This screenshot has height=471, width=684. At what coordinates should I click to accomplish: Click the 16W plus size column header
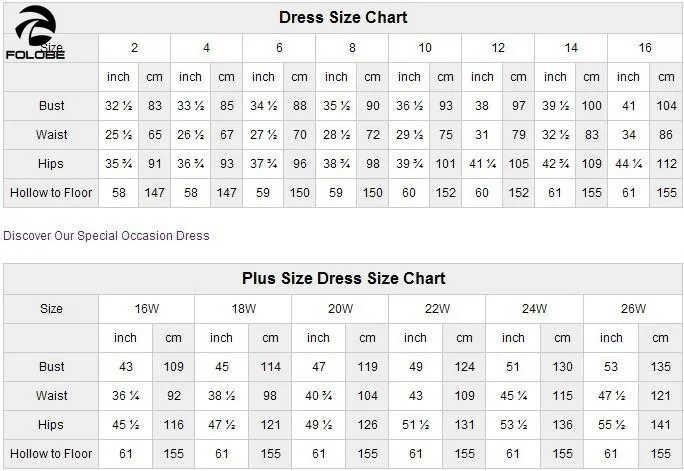(147, 309)
